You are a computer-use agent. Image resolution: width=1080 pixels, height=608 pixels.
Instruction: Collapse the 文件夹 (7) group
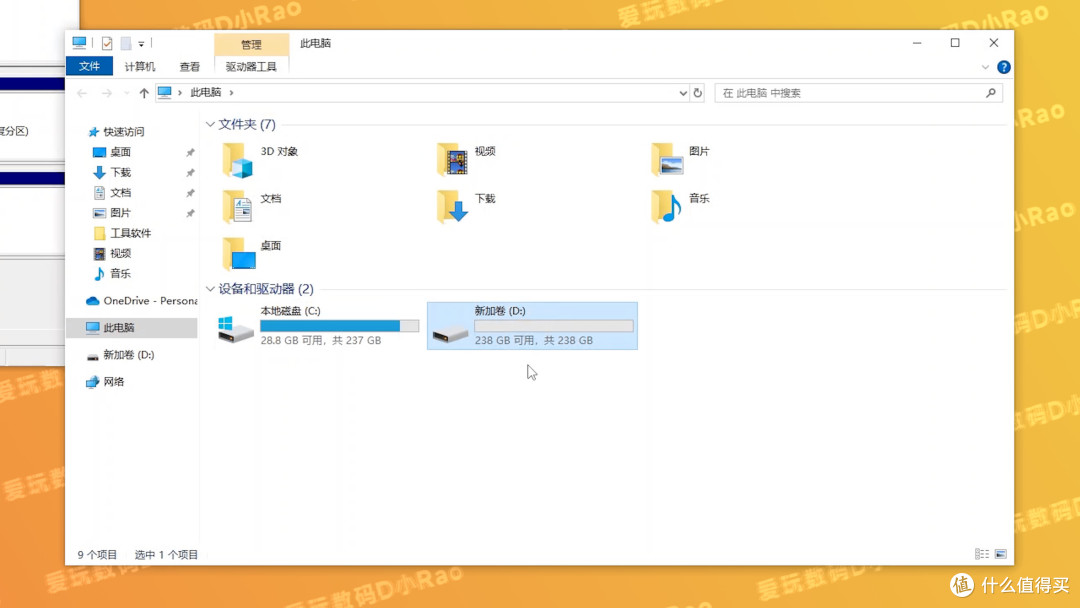pos(210,125)
